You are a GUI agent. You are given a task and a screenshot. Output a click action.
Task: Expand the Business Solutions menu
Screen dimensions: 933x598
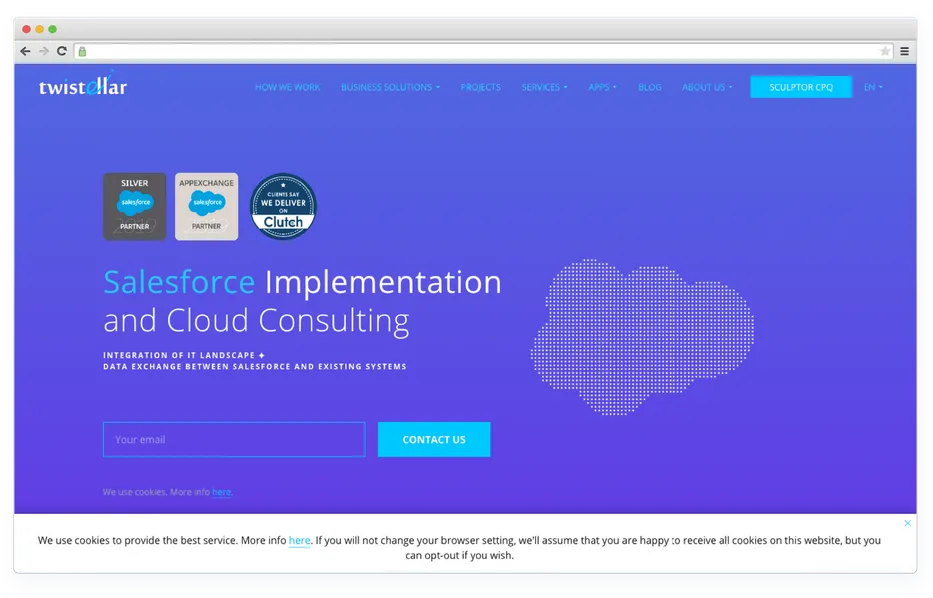390,87
